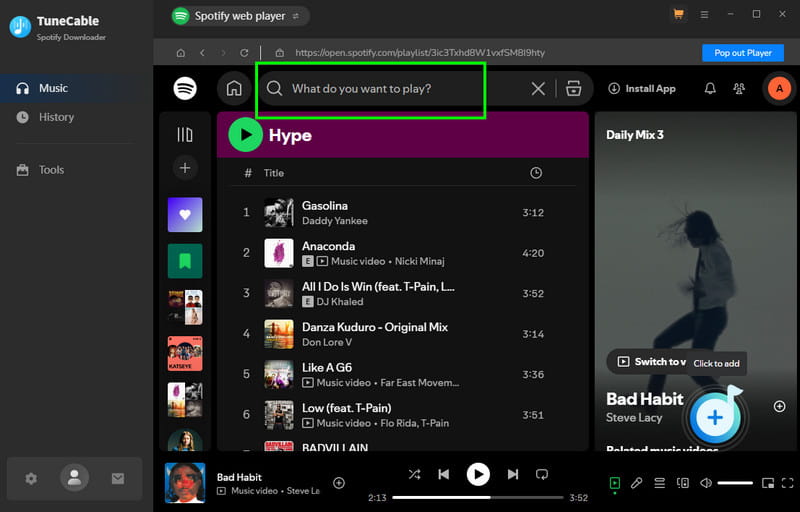Select the Gasolina track row
Image resolution: width=800 pixels, height=512 pixels.
403,213
